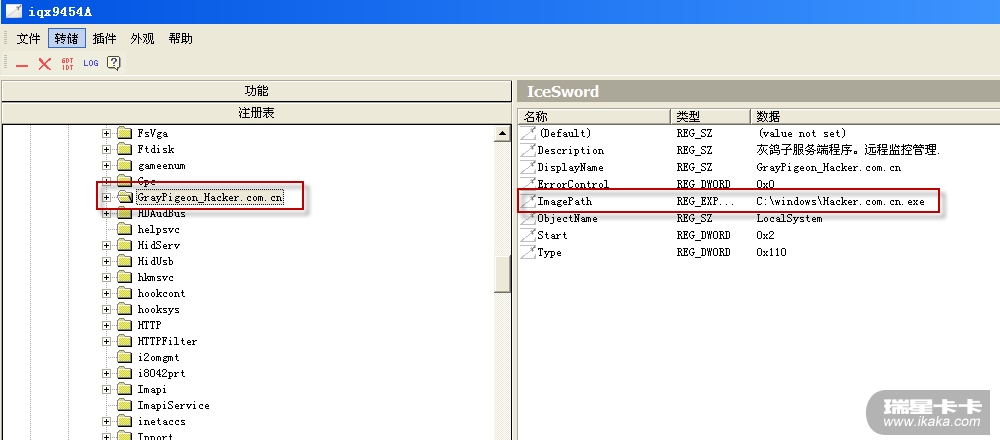The image size is (1000, 440).
Task: Expand the hkmsvc registry key
Action: click(107, 277)
